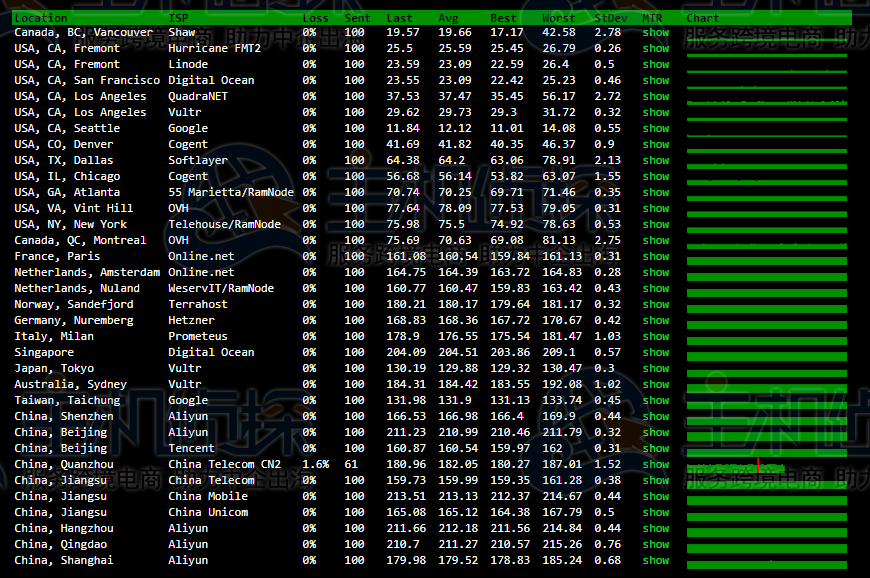
Task: Open MTR show link for Seattle Google
Action: (655, 128)
